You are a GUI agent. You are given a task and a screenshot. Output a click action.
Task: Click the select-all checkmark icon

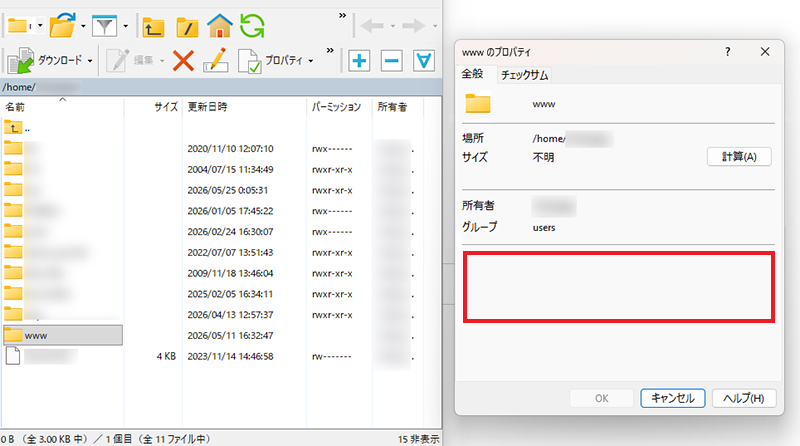[x=423, y=61]
